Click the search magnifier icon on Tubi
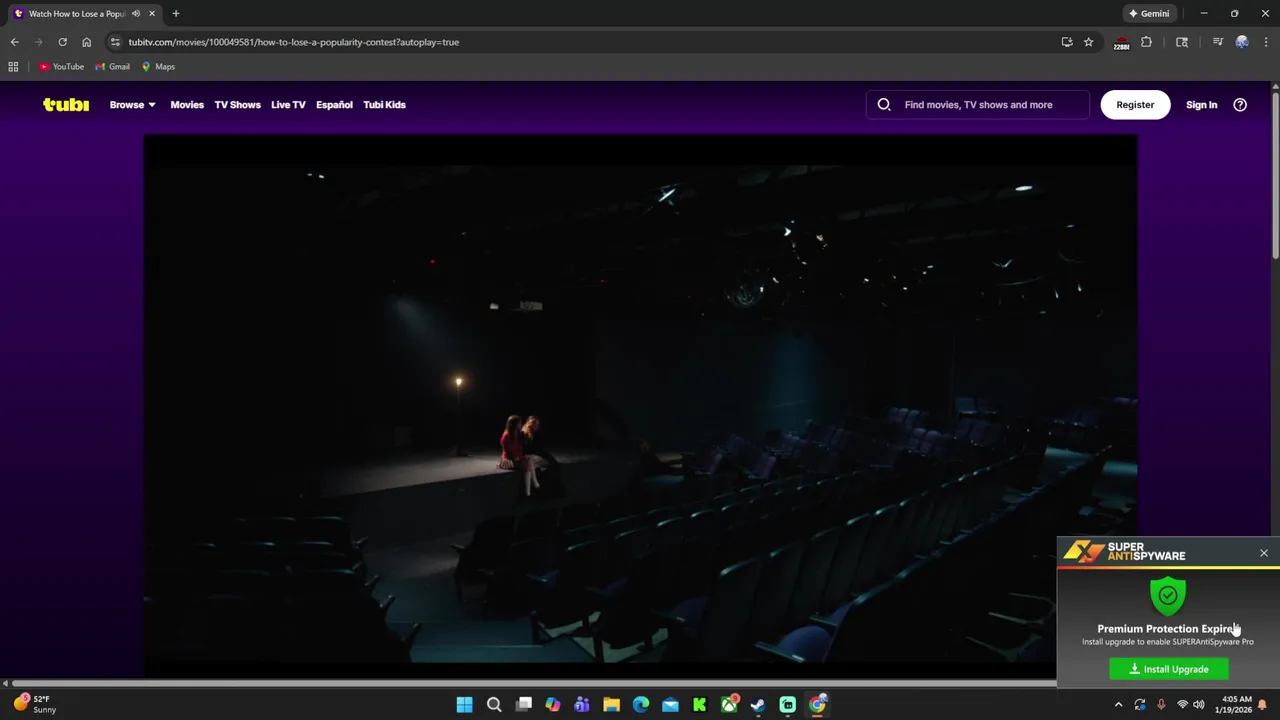The width and height of the screenshot is (1280, 720). (x=884, y=105)
